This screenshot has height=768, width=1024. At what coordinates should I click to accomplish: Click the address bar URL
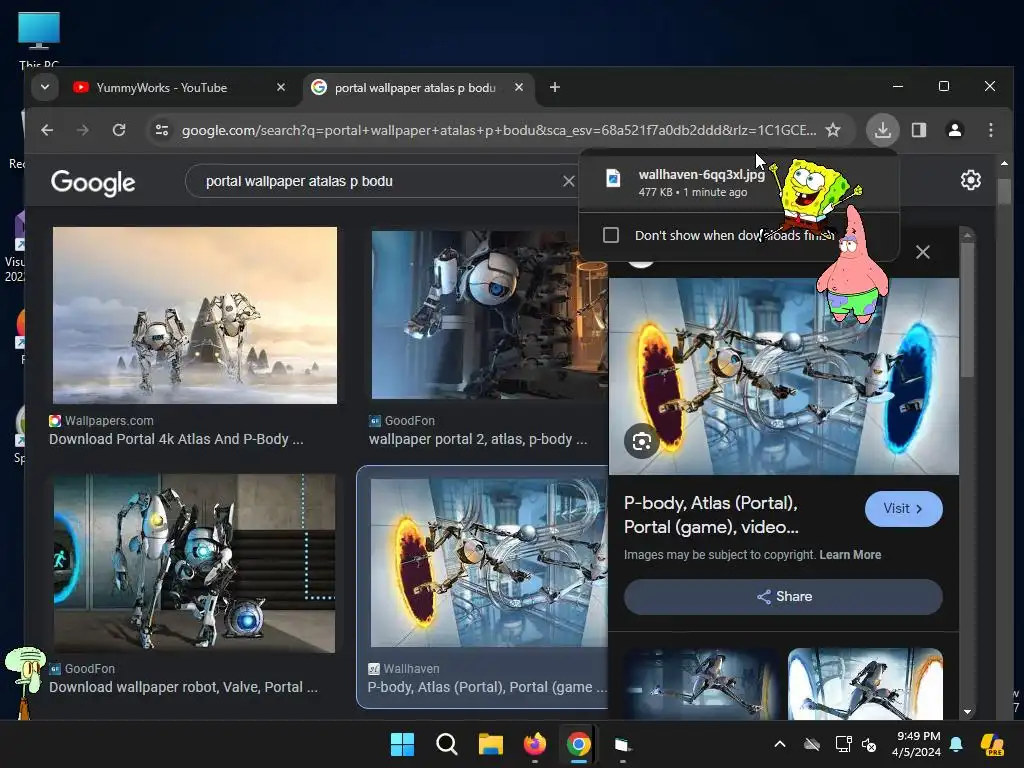click(499, 130)
